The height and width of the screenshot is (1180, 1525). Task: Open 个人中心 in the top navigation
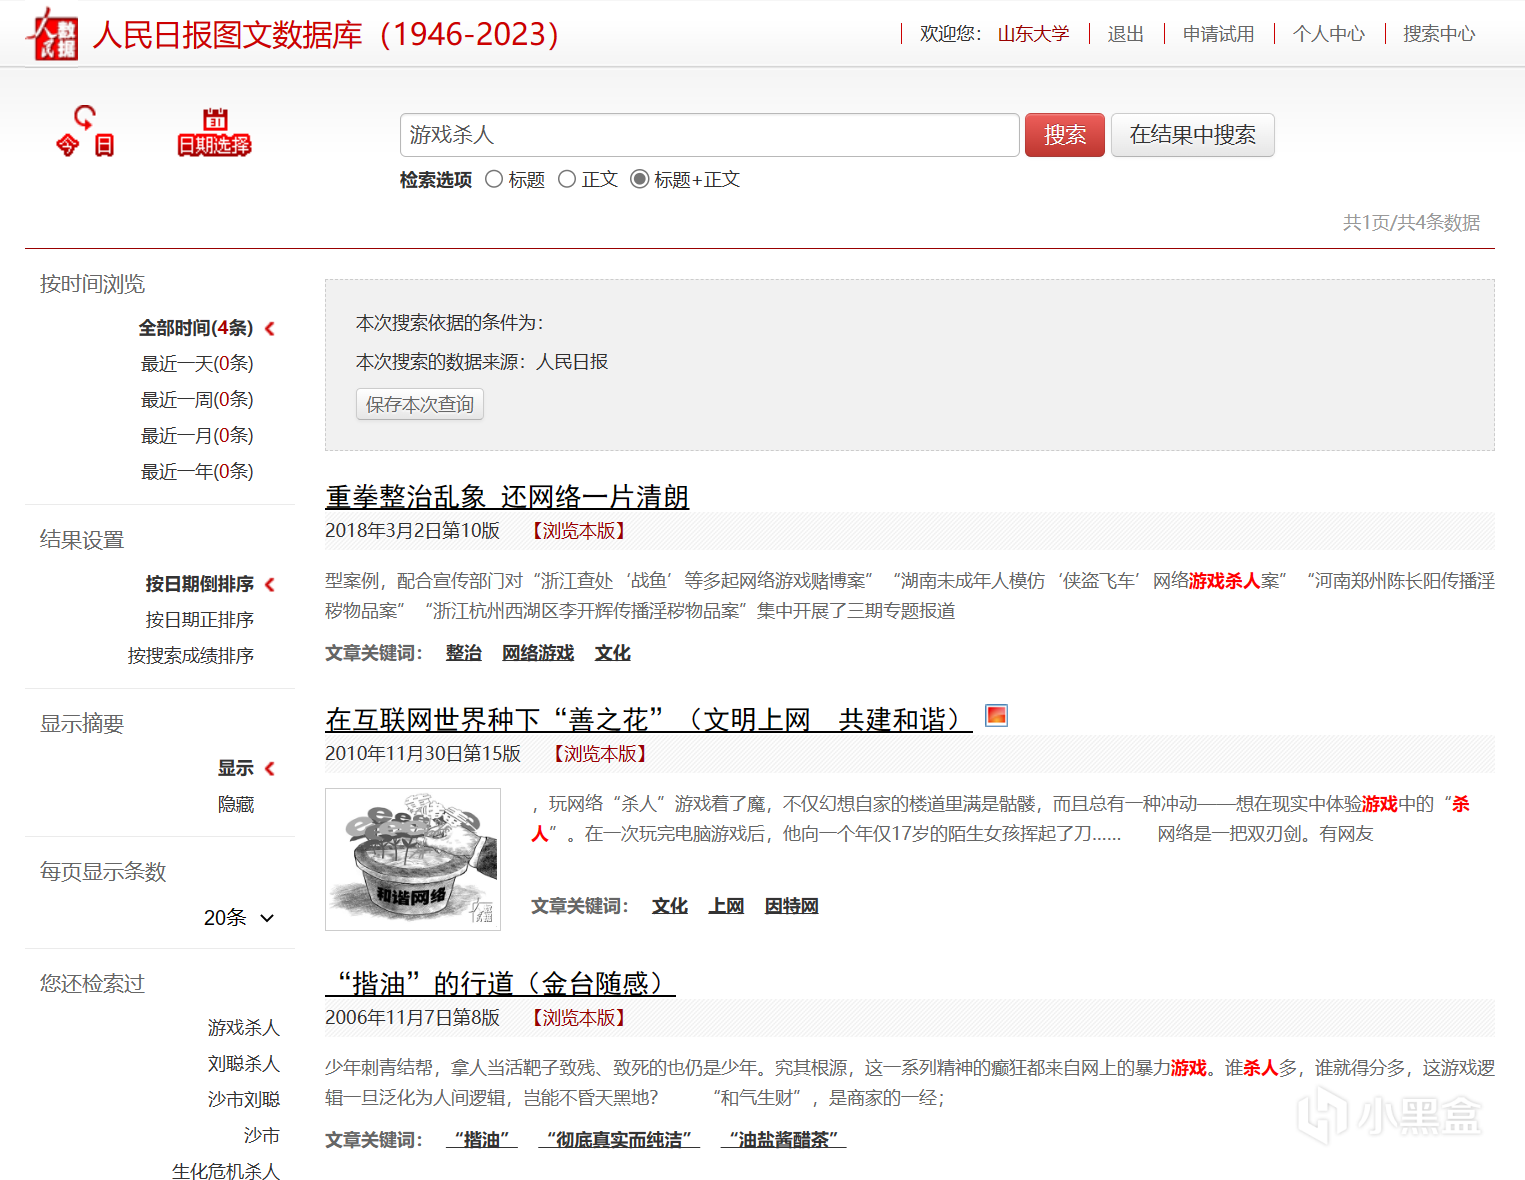pos(1329,34)
